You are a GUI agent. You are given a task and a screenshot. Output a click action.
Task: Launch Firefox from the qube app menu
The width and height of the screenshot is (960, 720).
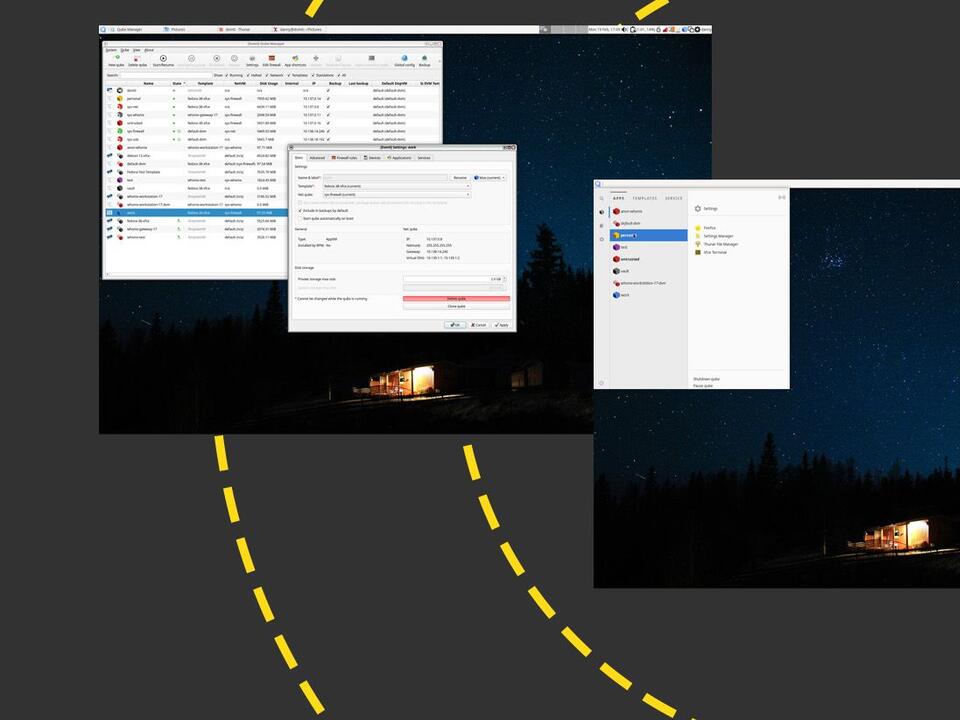click(709, 228)
